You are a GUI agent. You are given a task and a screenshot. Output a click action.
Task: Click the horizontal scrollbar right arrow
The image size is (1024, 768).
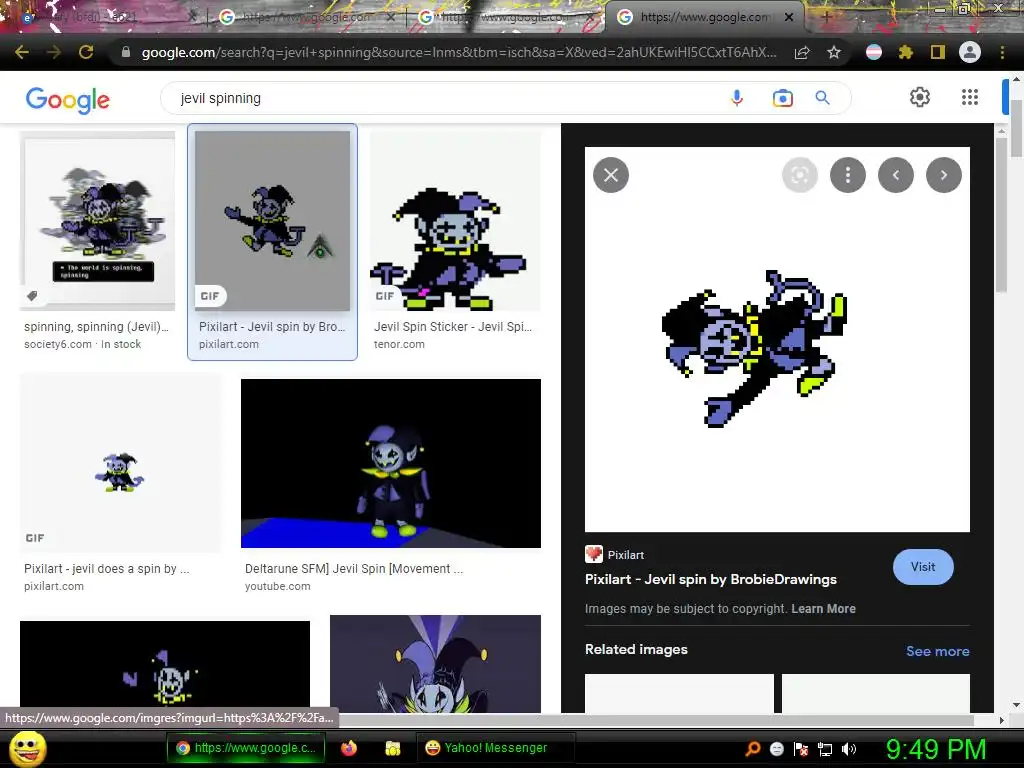tap(1001, 720)
